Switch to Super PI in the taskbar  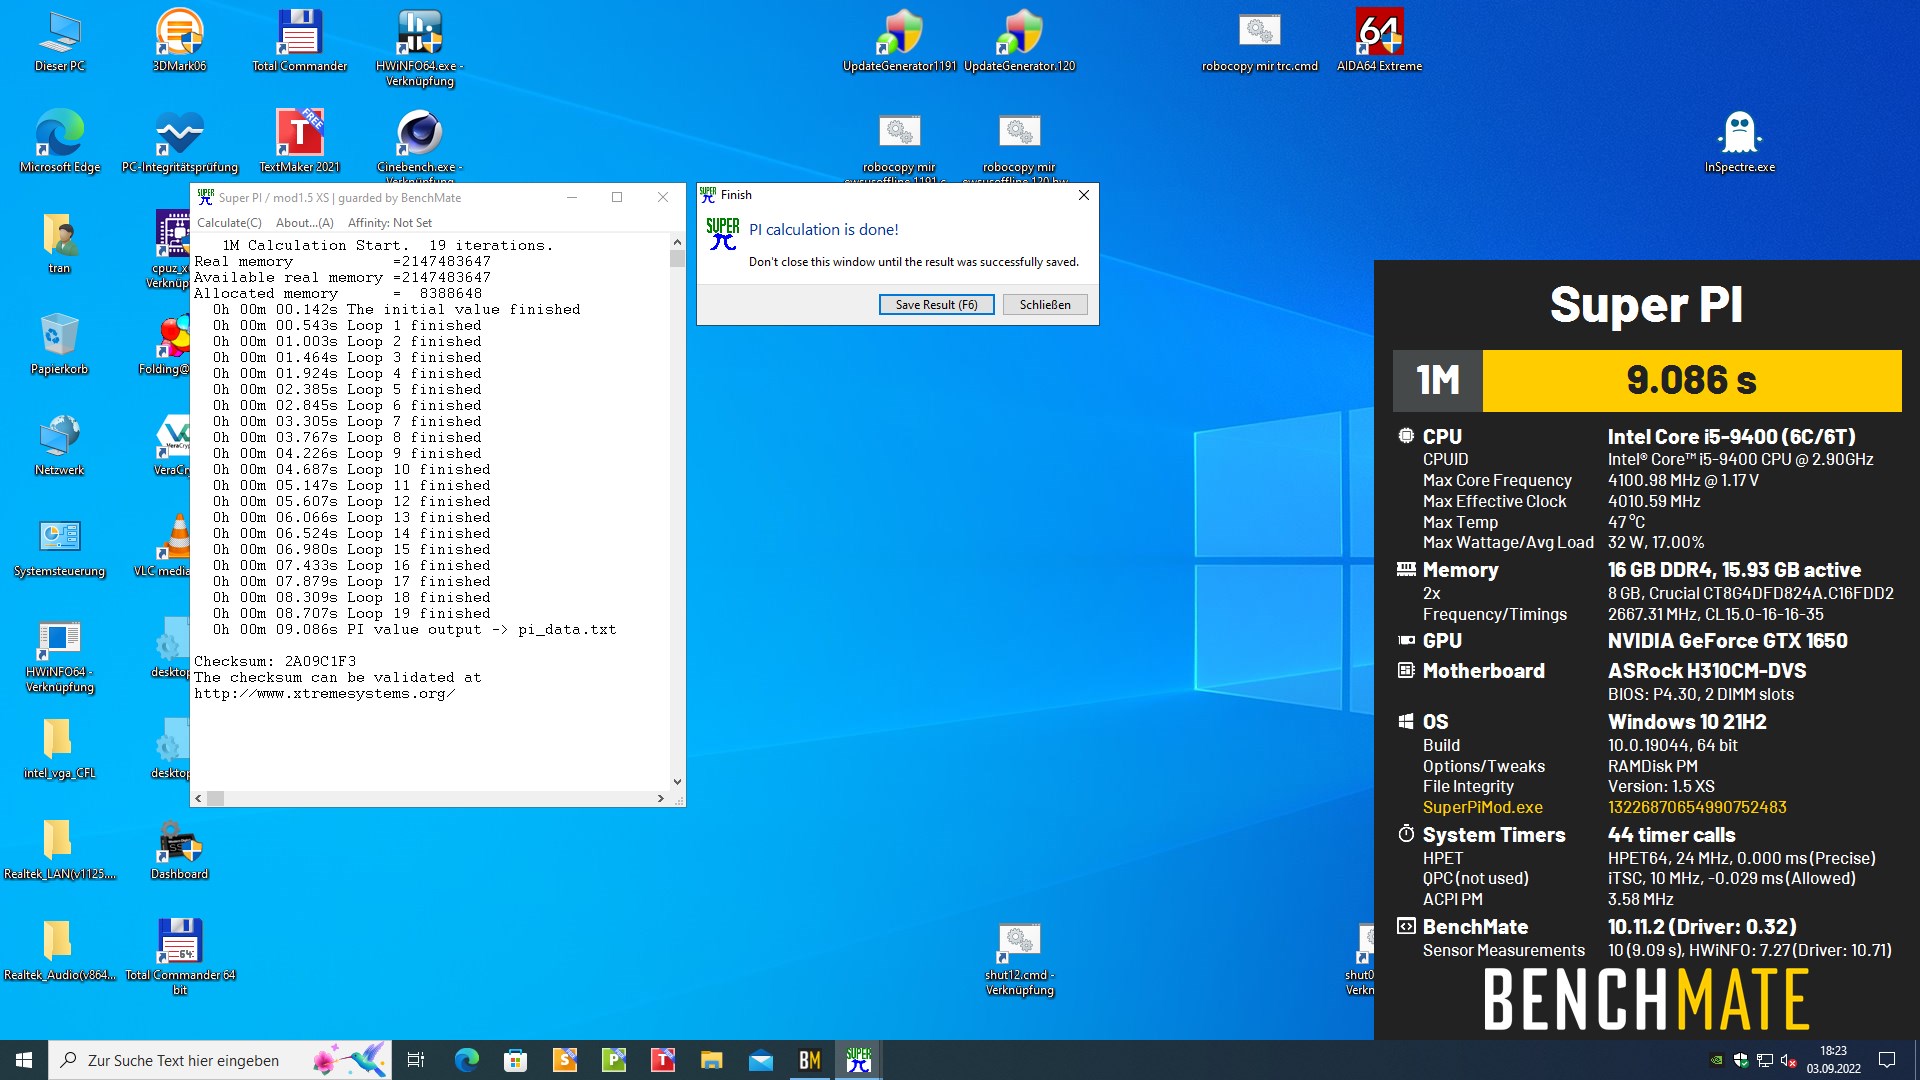click(858, 1060)
